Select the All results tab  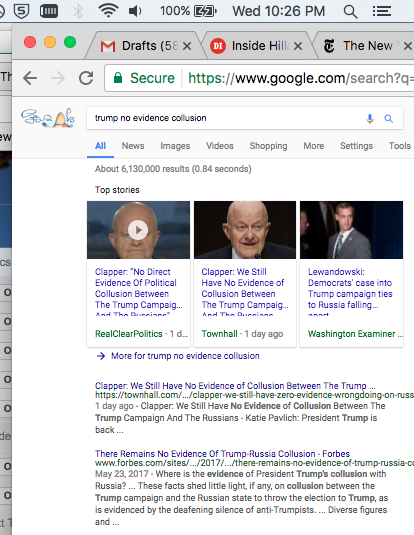point(100,146)
